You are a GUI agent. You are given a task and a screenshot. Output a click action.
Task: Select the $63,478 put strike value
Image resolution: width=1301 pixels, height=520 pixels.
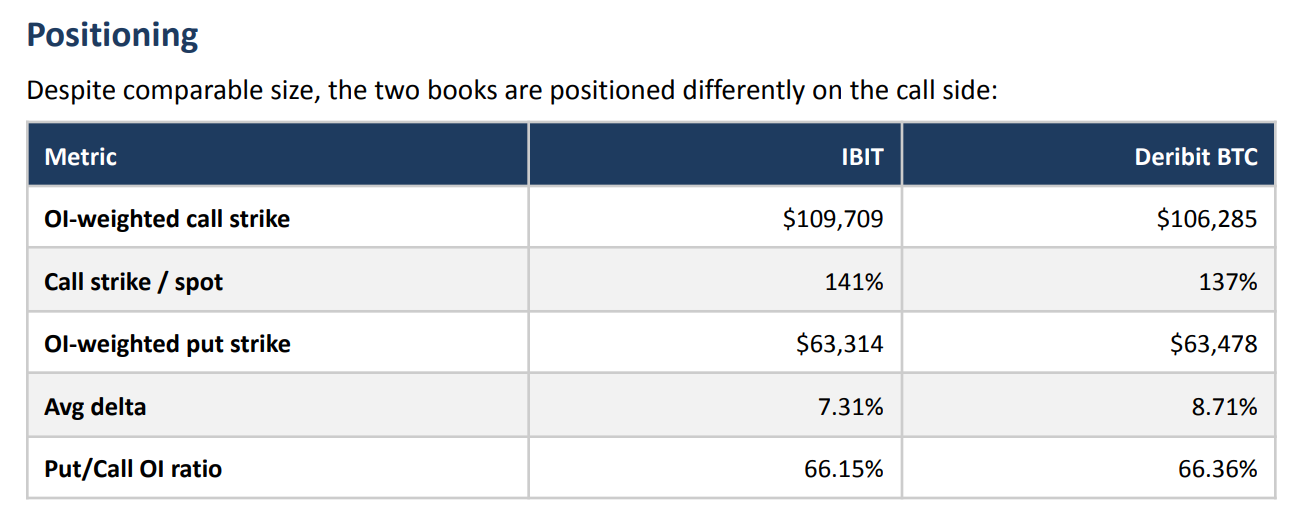click(1213, 344)
